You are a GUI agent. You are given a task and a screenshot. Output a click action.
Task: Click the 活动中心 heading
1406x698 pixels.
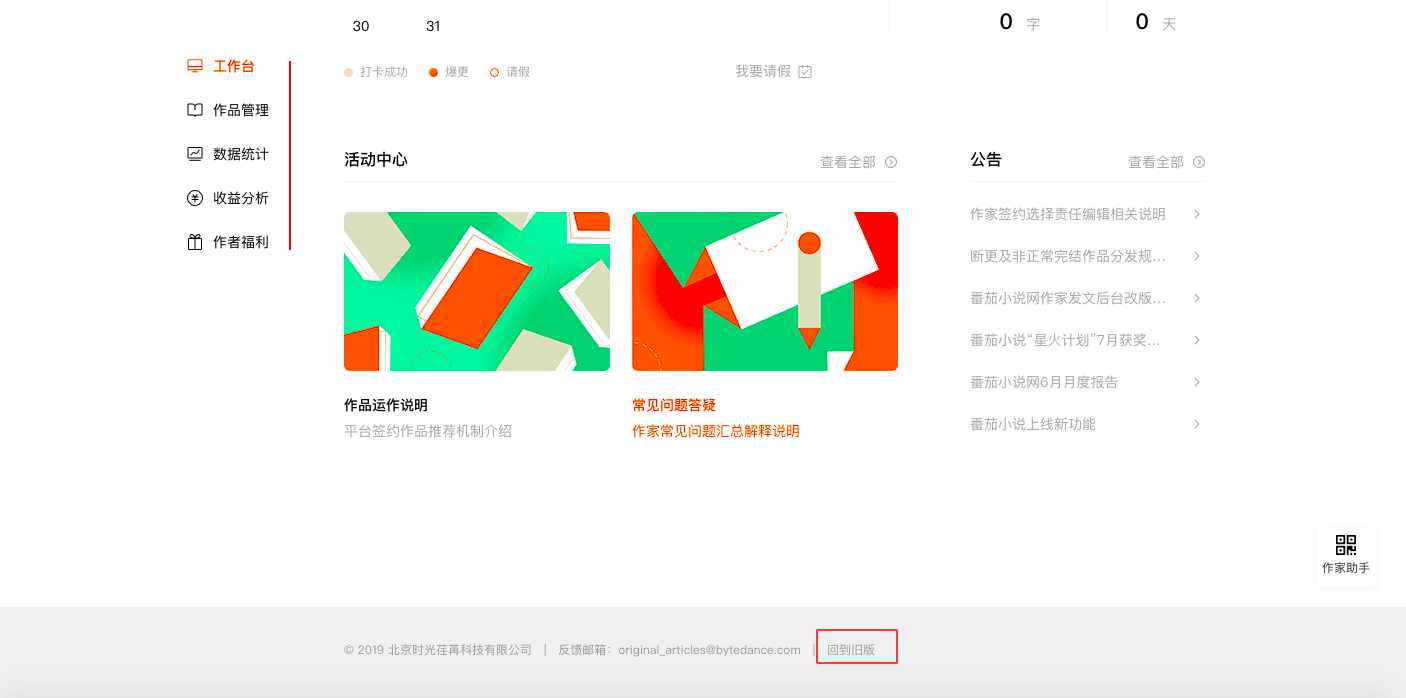376,160
